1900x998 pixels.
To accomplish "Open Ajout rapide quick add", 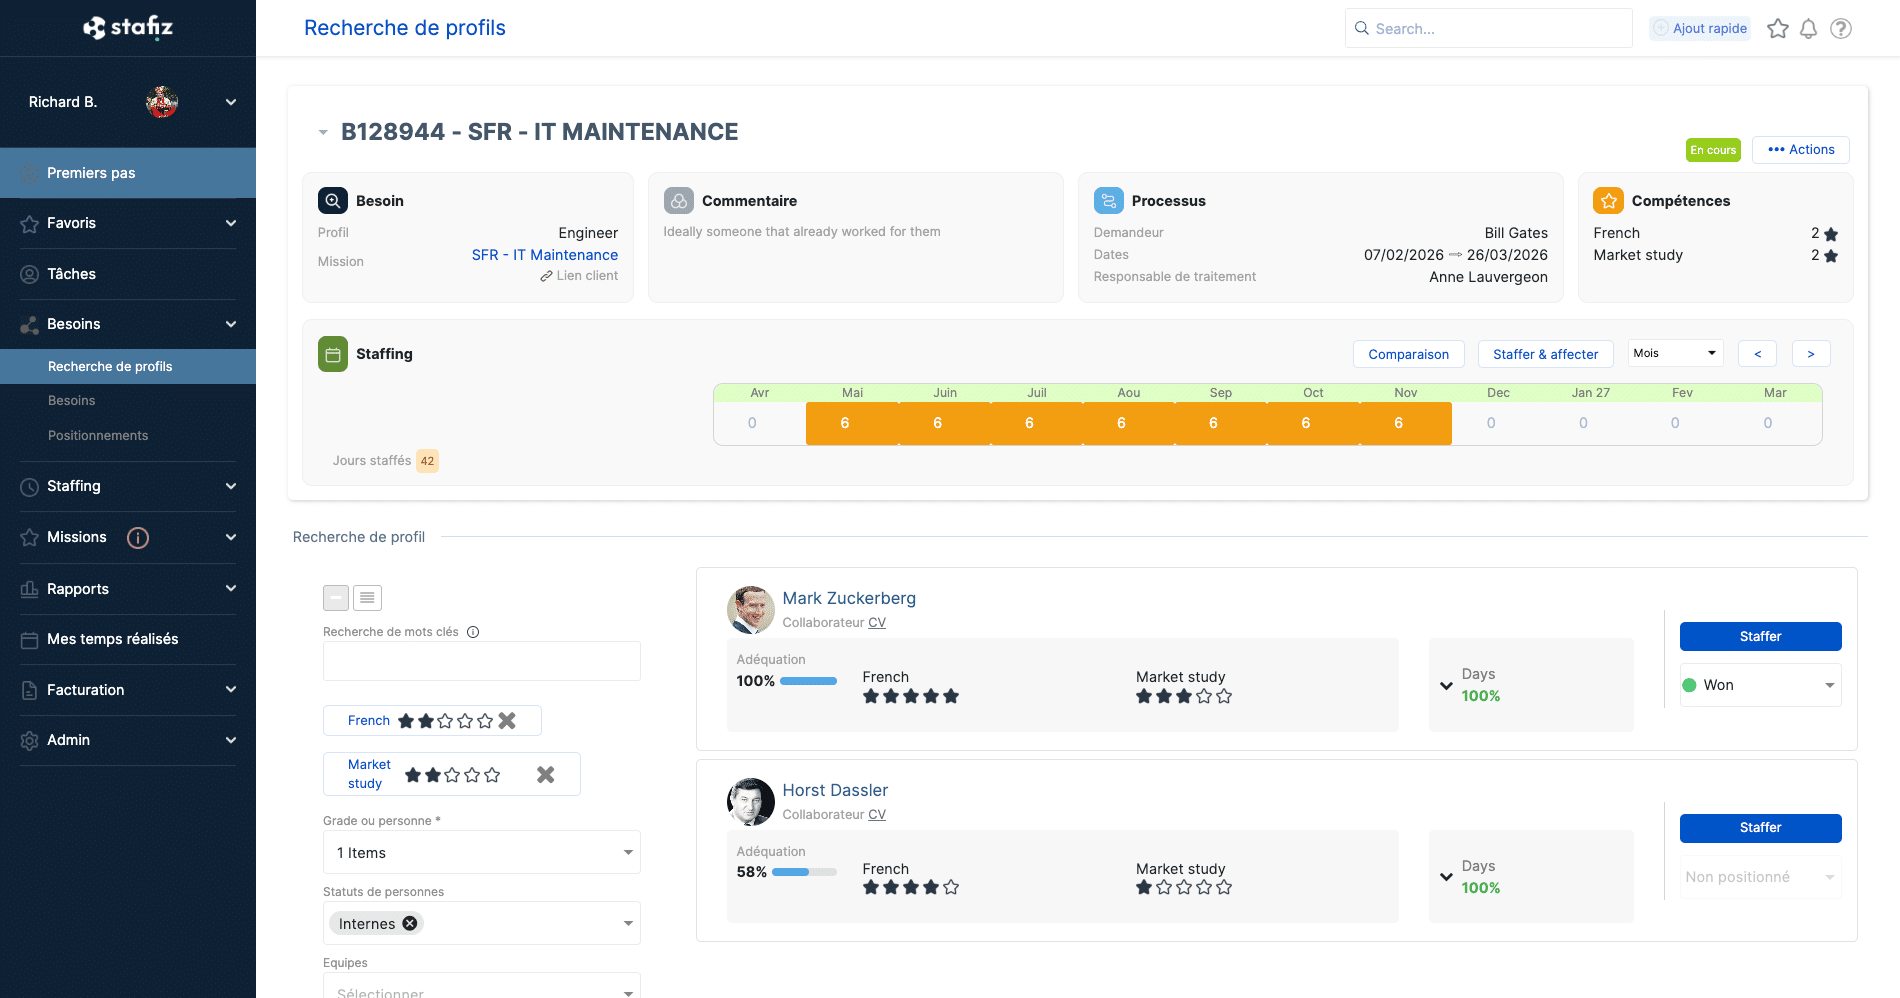I will pyautogui.click(x=1700, y=28).
